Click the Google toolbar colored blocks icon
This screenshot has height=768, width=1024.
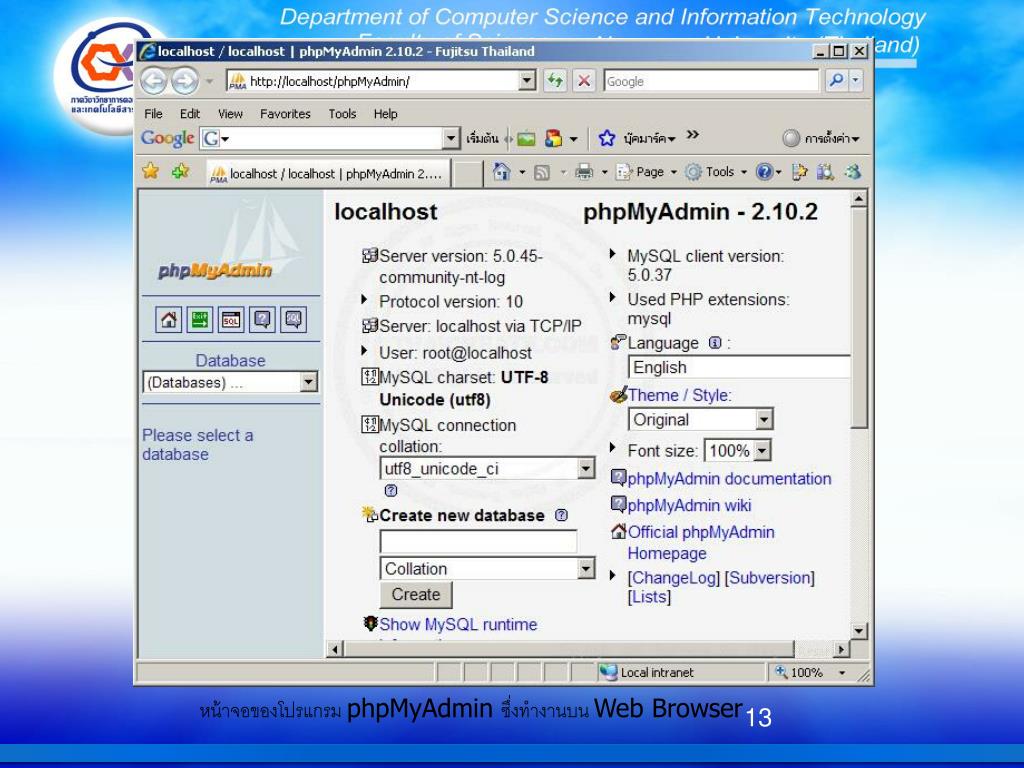pyautogui.click(x=554, y=138)
